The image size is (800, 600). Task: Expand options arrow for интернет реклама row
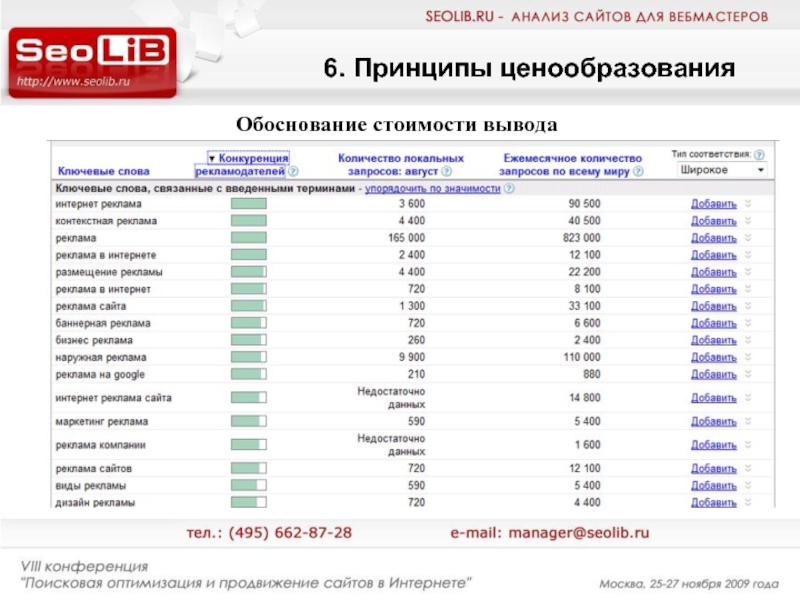point(748,204)
